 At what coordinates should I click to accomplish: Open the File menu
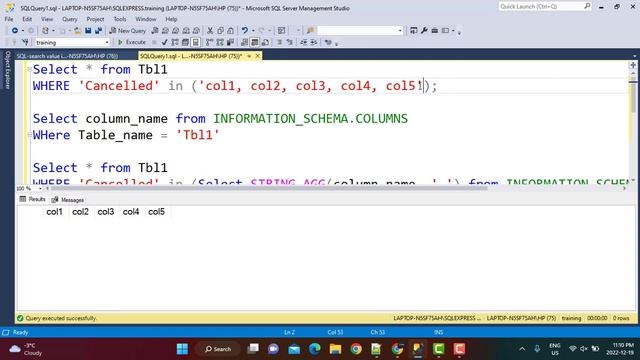pyautogui.click(x=9, y=19)
